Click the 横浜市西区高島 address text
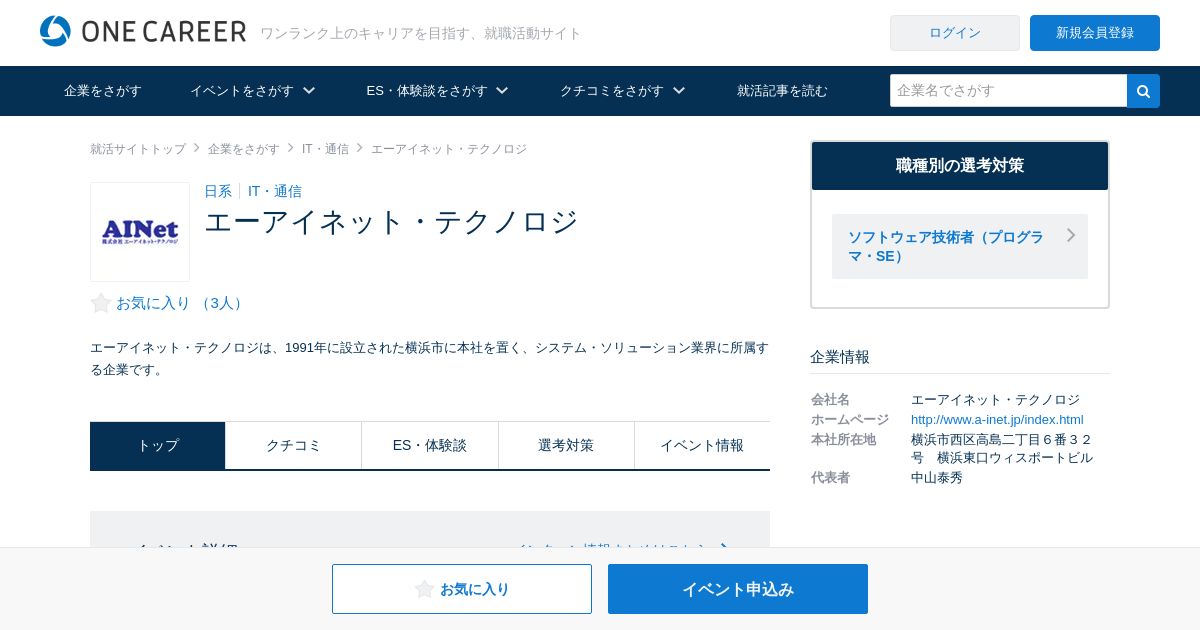 pos(1002,449)
